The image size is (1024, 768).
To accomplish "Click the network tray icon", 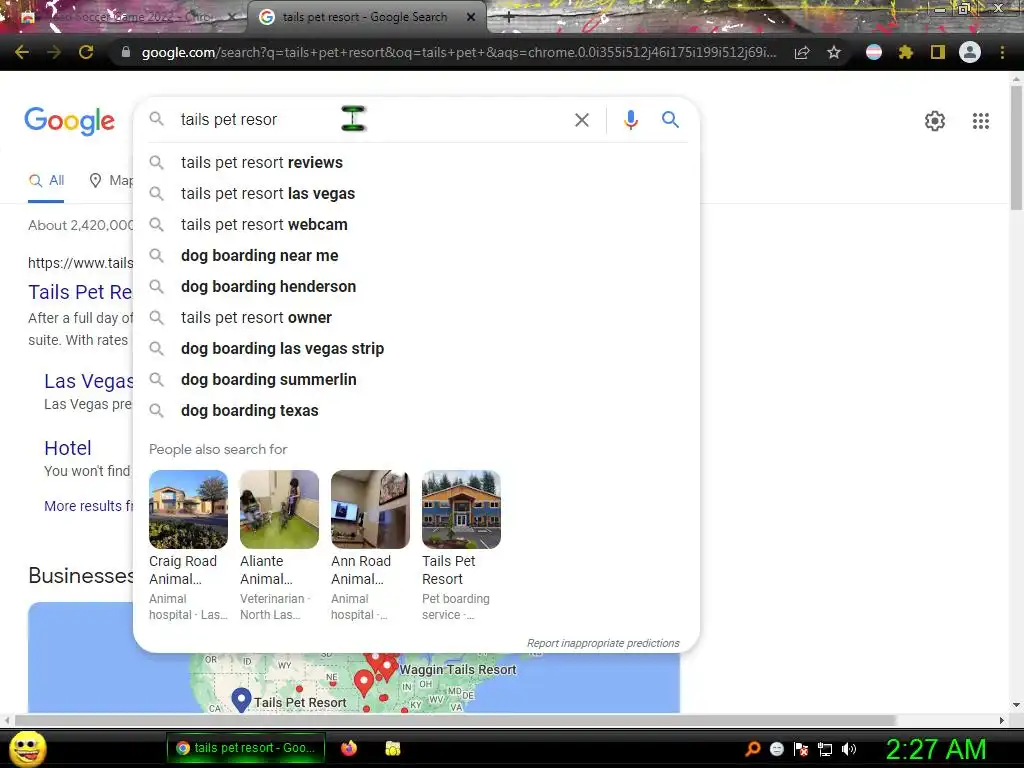I will (x=825, y=749).
